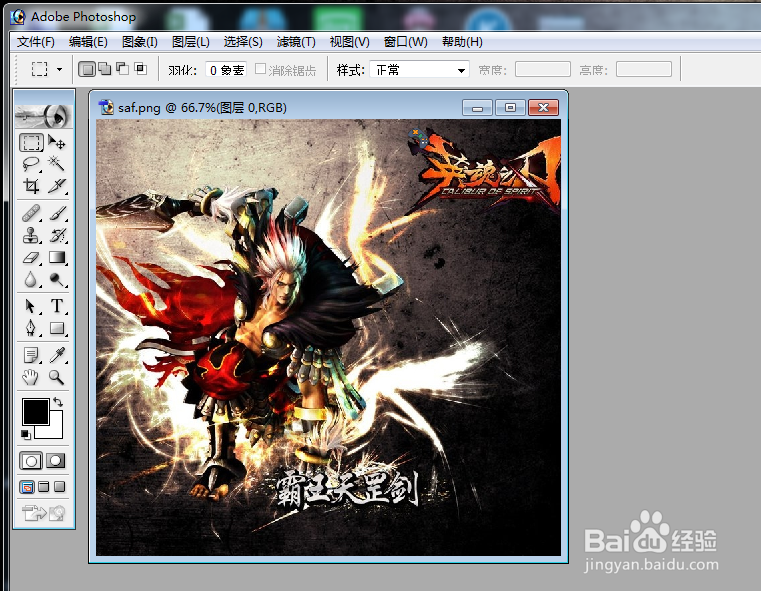Minimize the saf.png document window
The height and width of the screenshot is (591, 761).
point(478,108)
